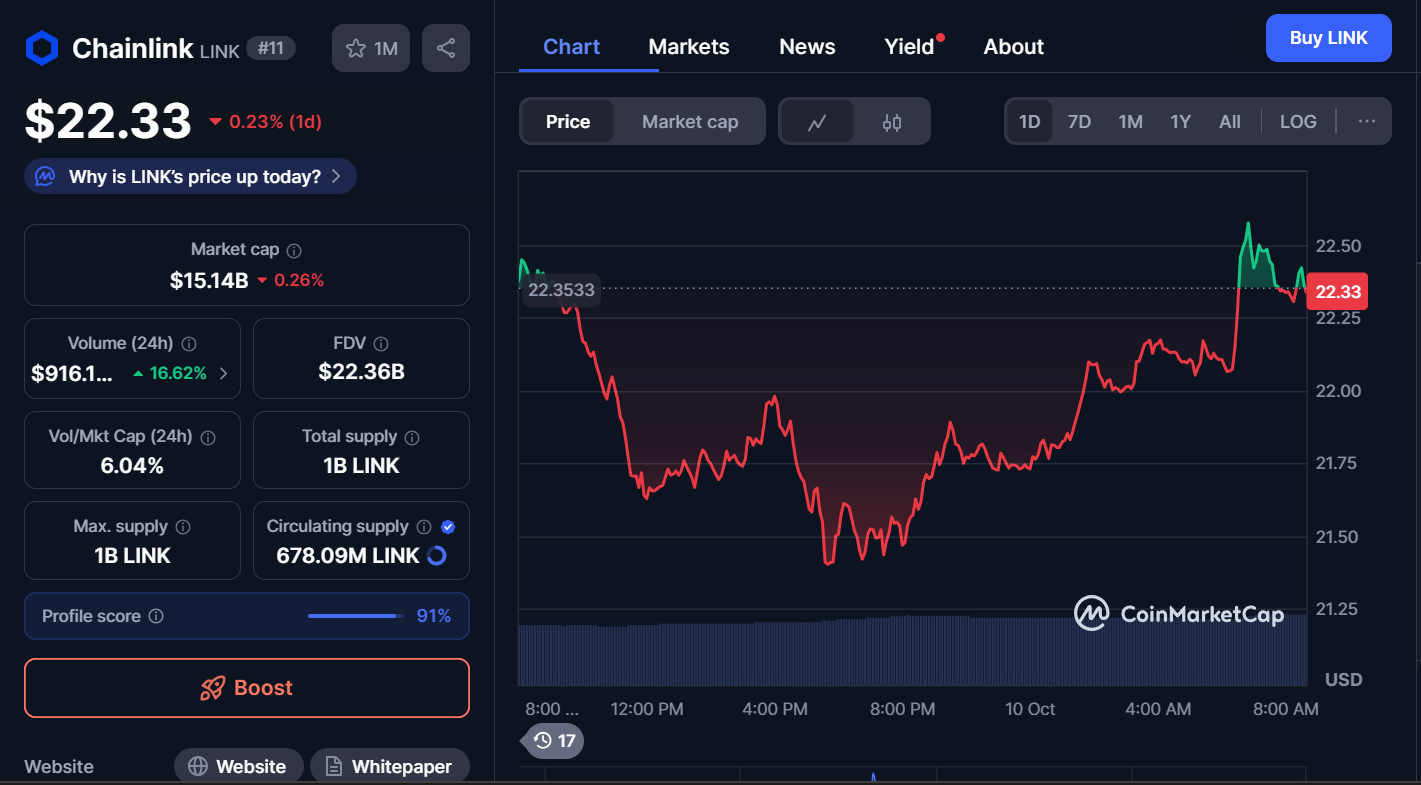
Task: Toggle chart to Market cap view
Action: [690, 122]
